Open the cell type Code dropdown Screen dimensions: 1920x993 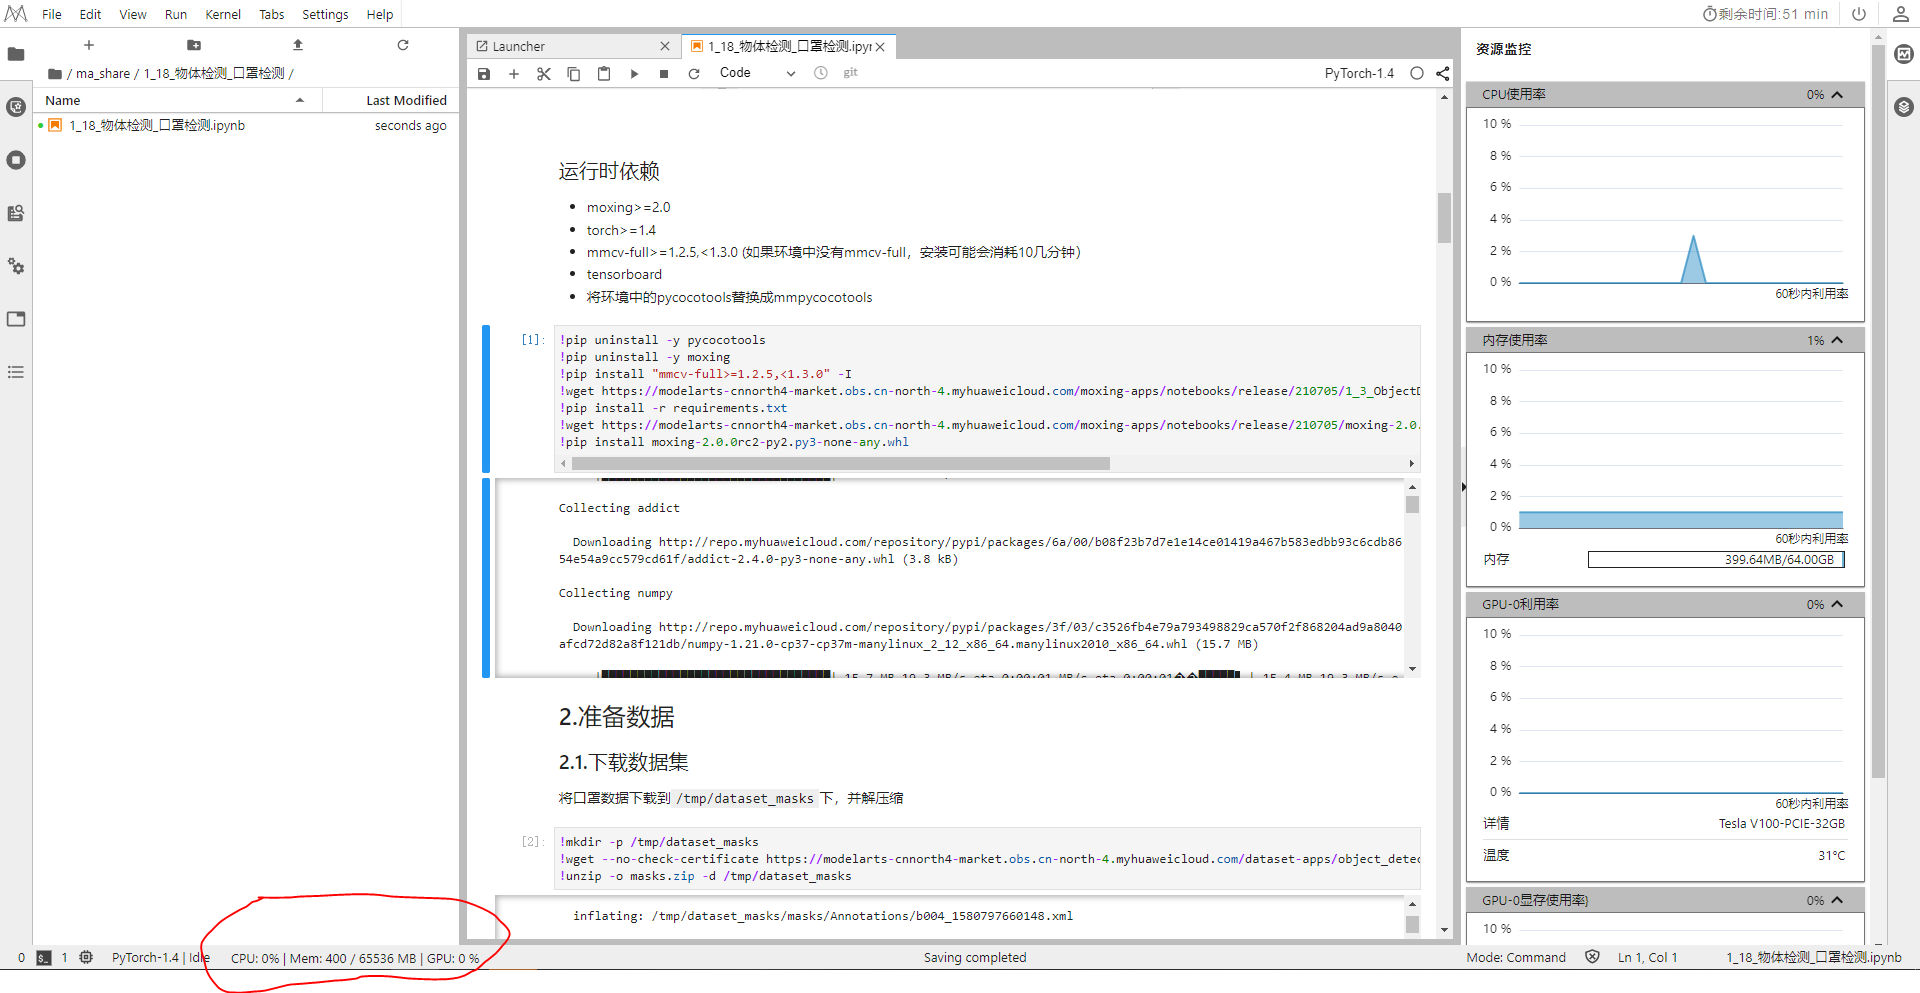pyautogui.click(x=757, y=73)
